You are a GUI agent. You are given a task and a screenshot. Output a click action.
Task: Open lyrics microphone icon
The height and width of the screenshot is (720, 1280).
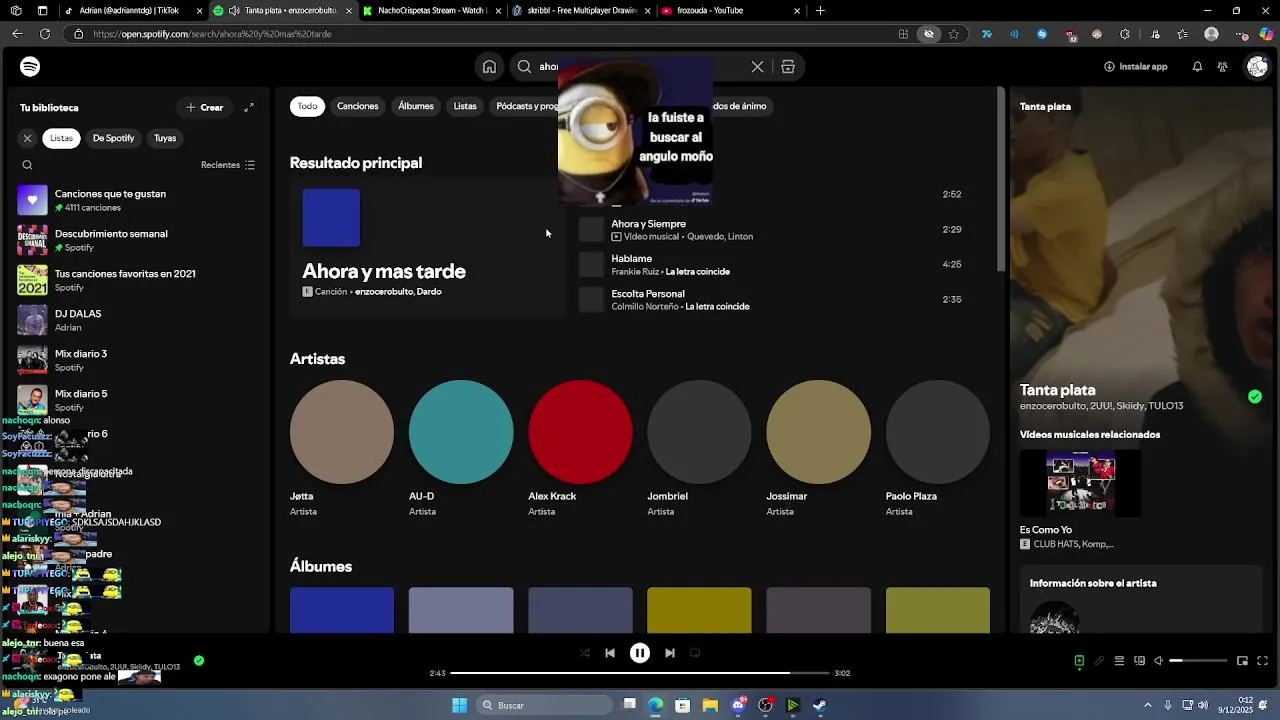(x=1099, y=661)
